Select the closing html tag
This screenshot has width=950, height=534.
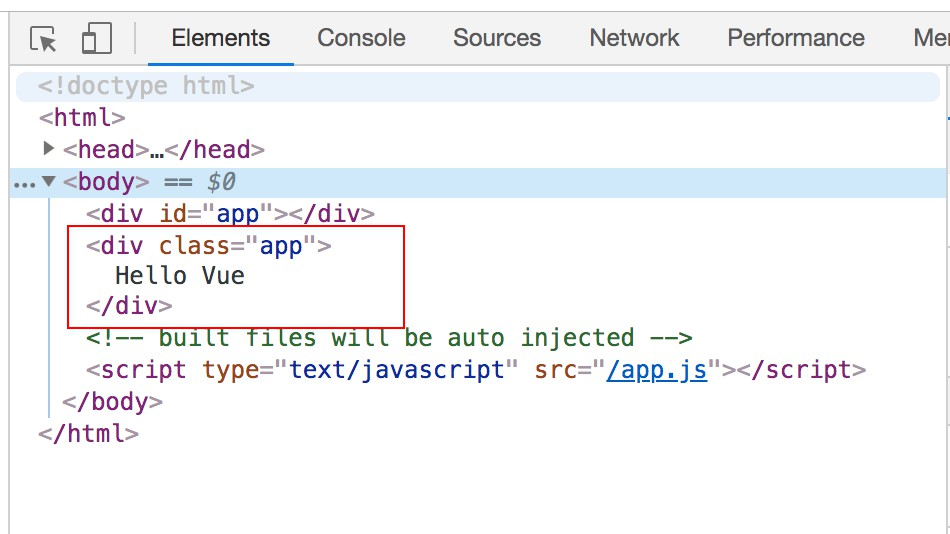click(88, 434)
